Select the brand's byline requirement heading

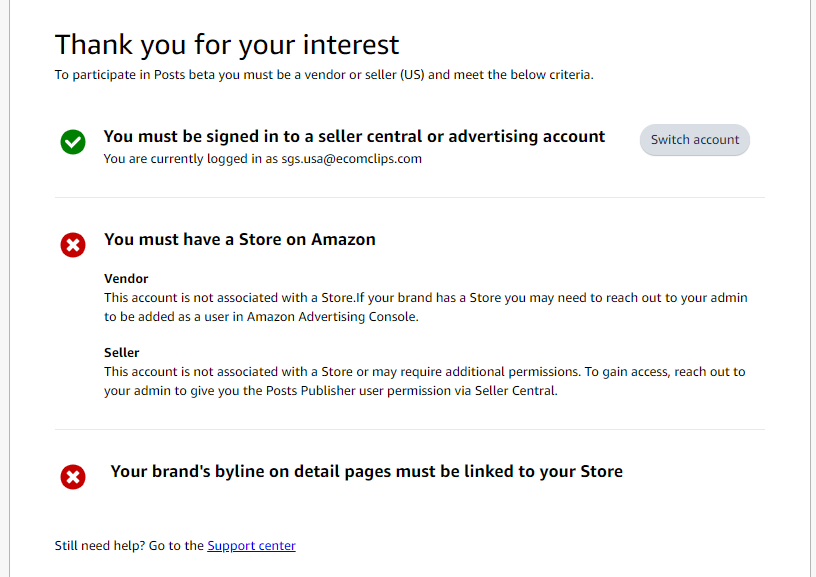[x=366, y=471]
